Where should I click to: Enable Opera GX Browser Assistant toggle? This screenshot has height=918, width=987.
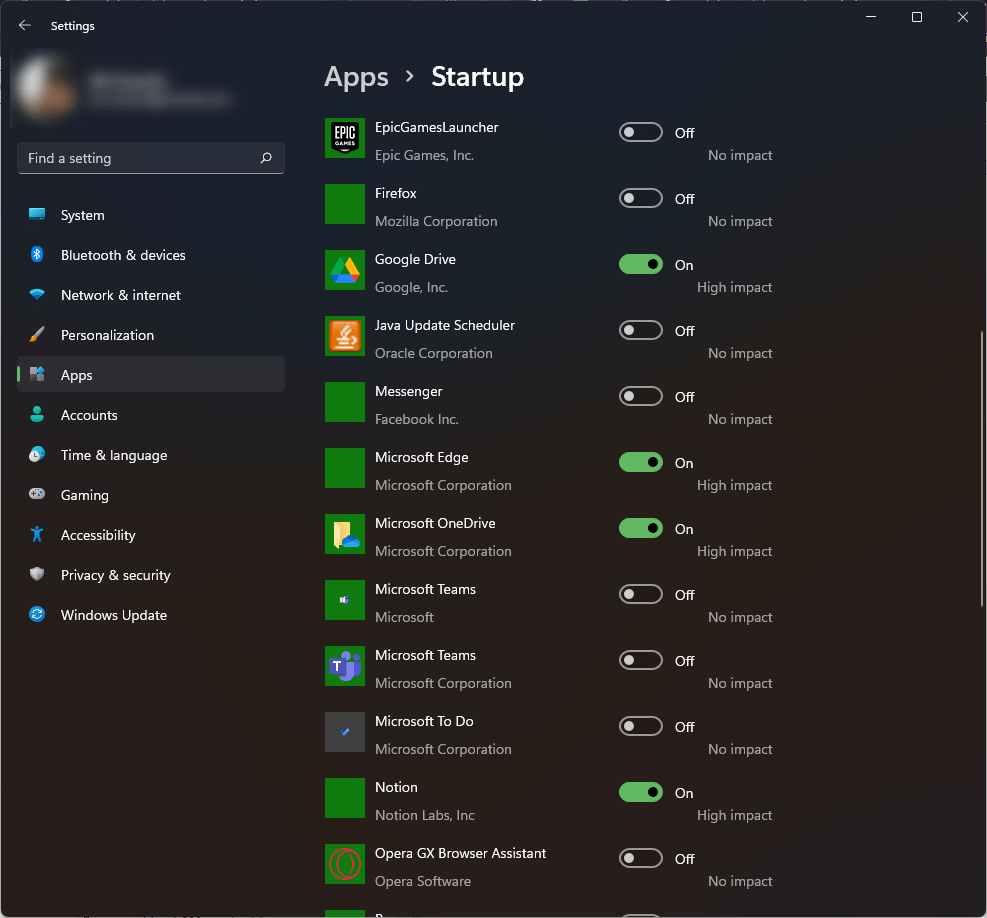pos(641,858)
